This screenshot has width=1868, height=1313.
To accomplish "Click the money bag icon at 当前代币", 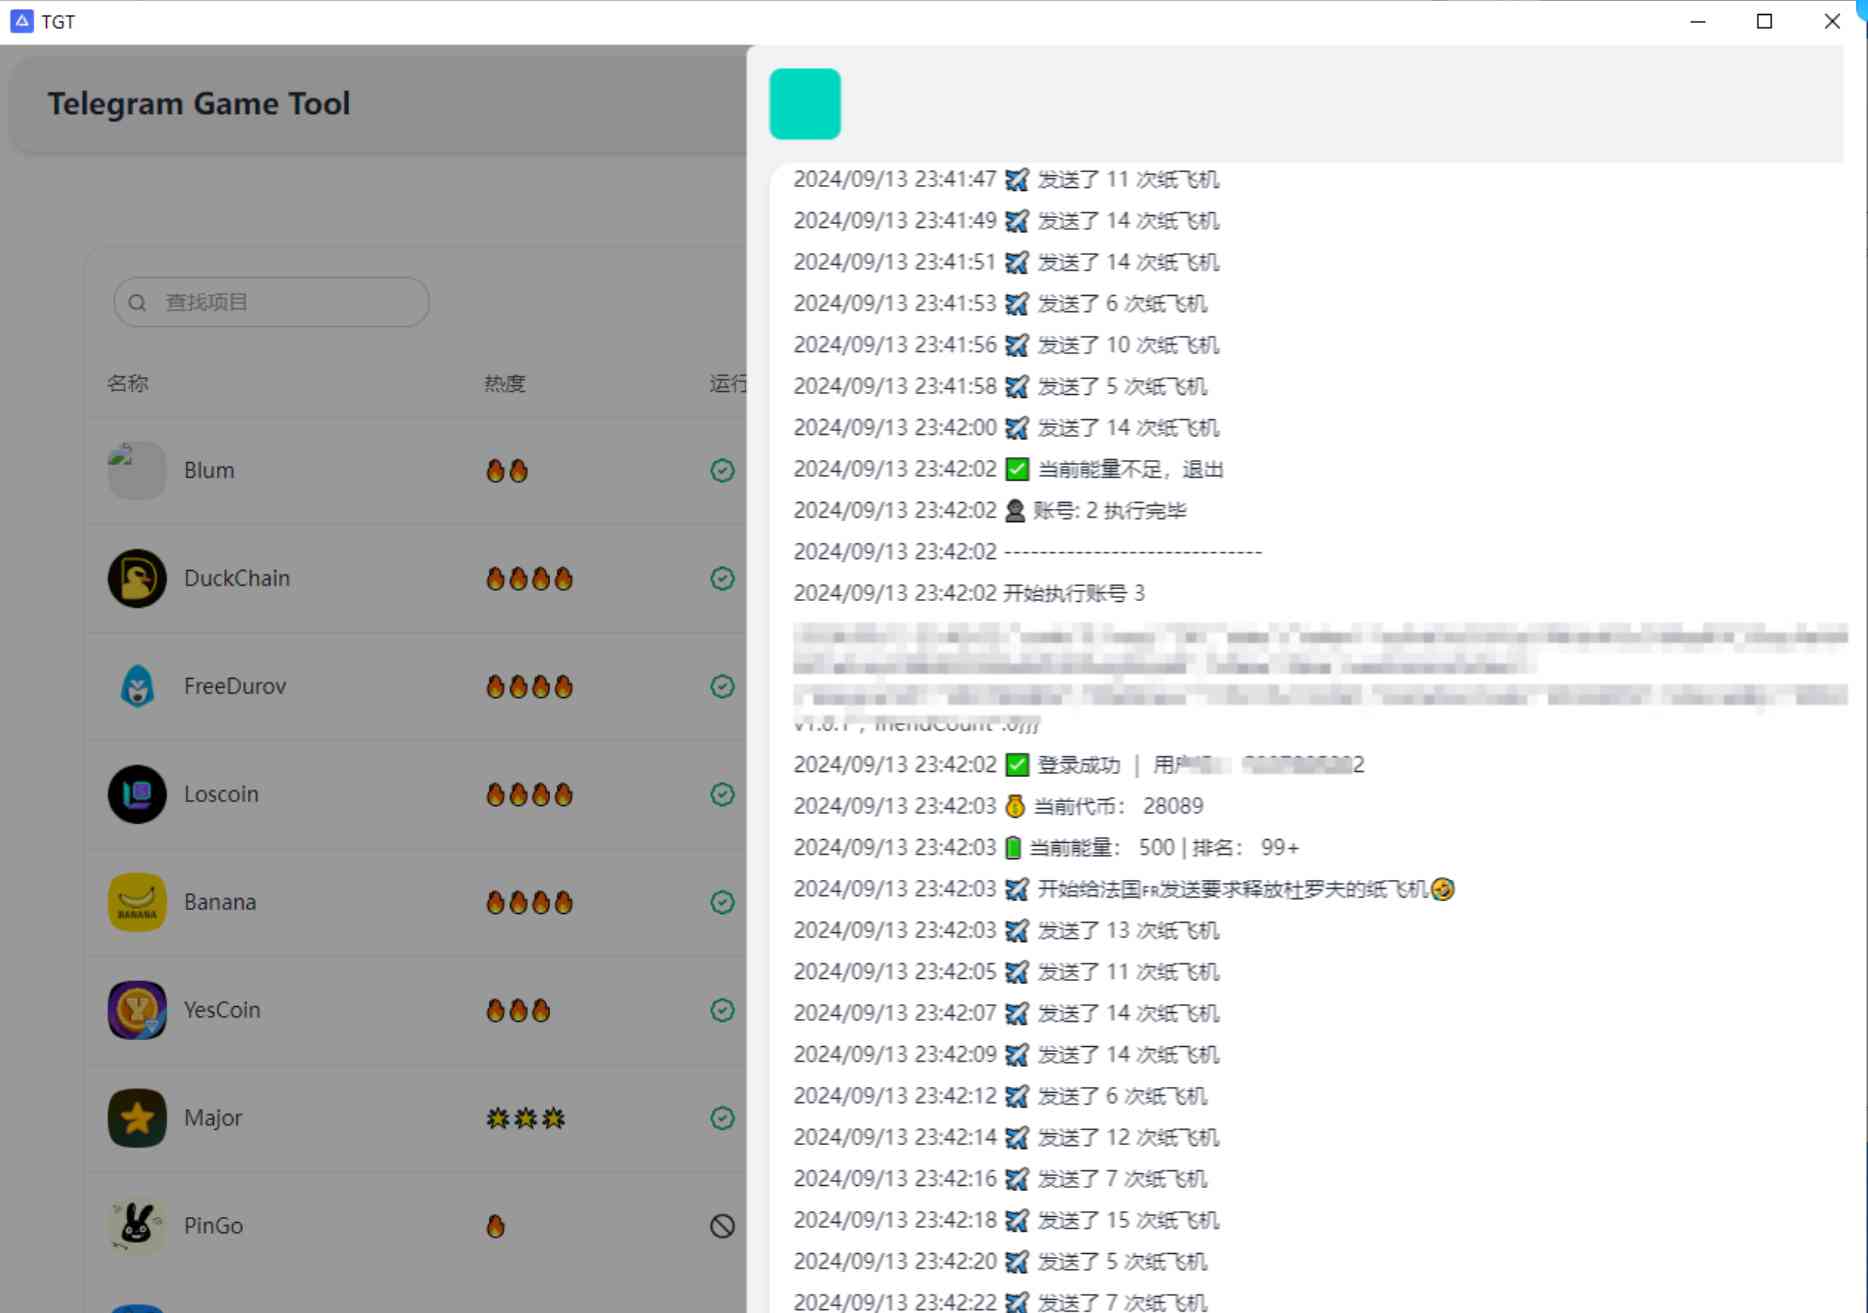I will (x=1015, y=806).
